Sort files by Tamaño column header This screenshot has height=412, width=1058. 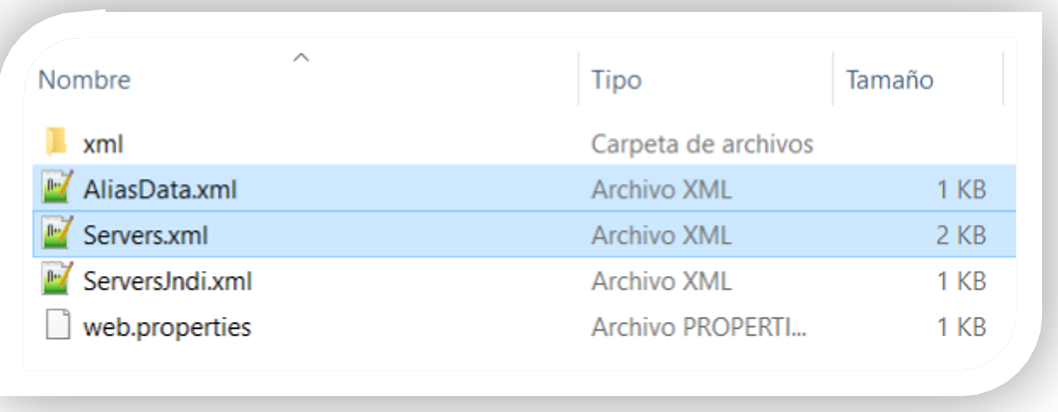(890, 79)
